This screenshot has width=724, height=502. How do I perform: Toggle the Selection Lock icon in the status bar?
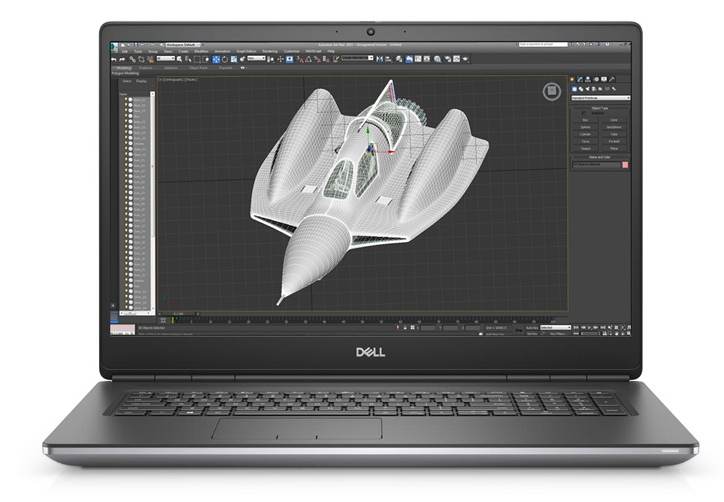(405, 327)
